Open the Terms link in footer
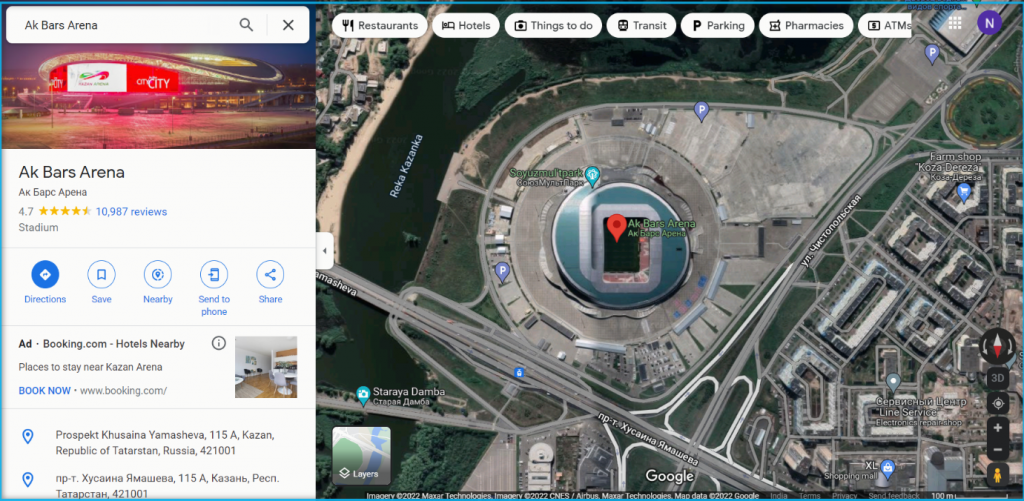 point(809,496)
